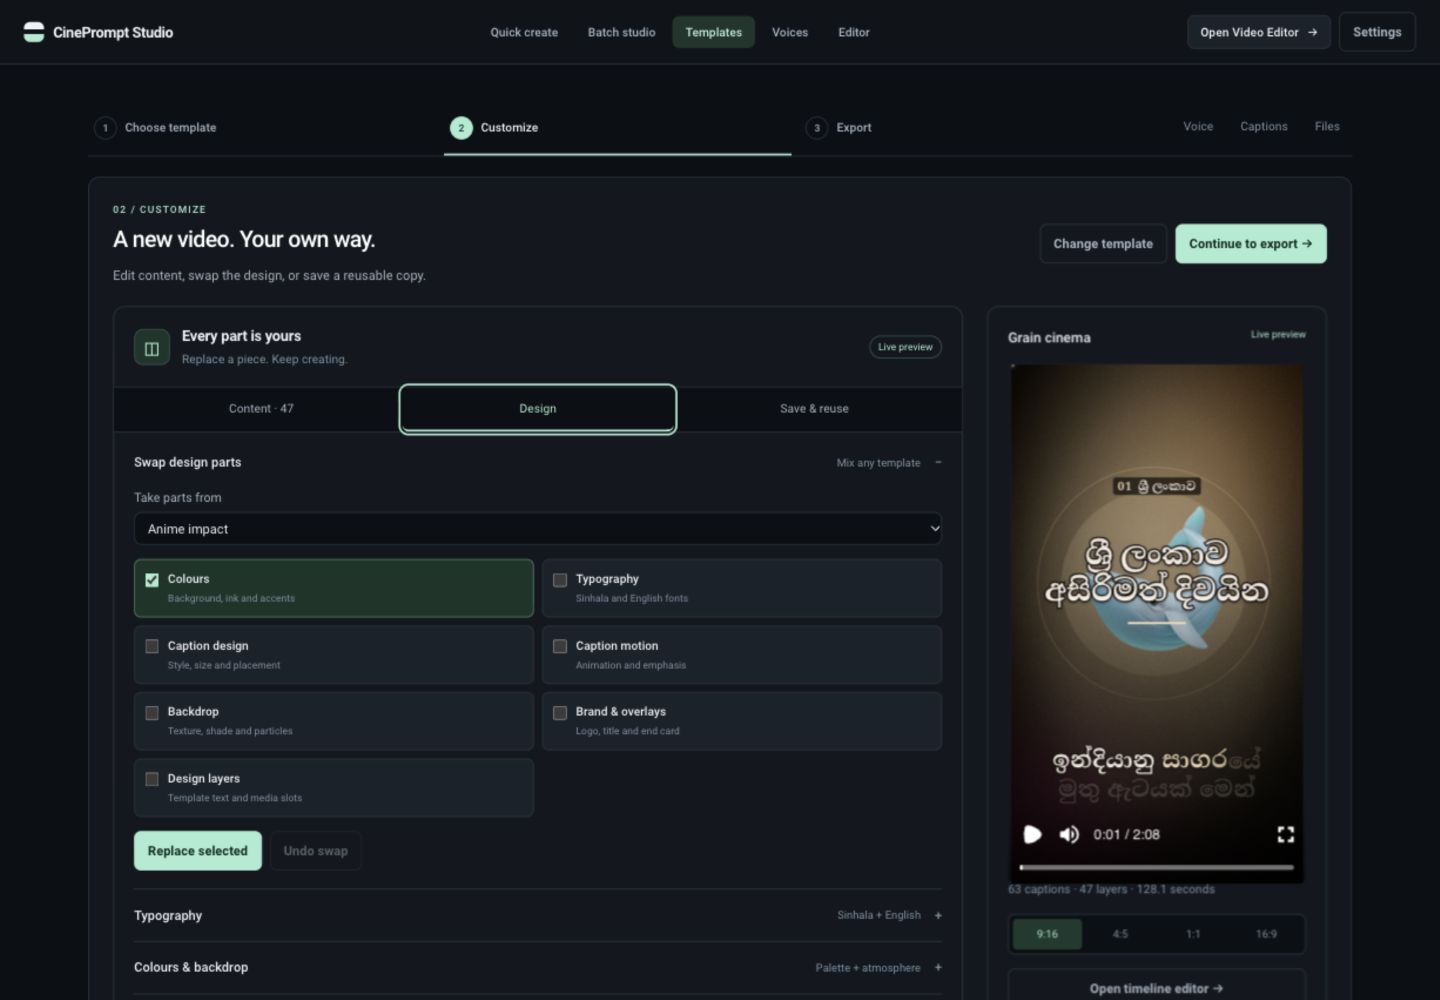The width and height of the screenshot is (1440, 1000).
Task: Switch to the Content · 47 tab
Action: point(261,409)
